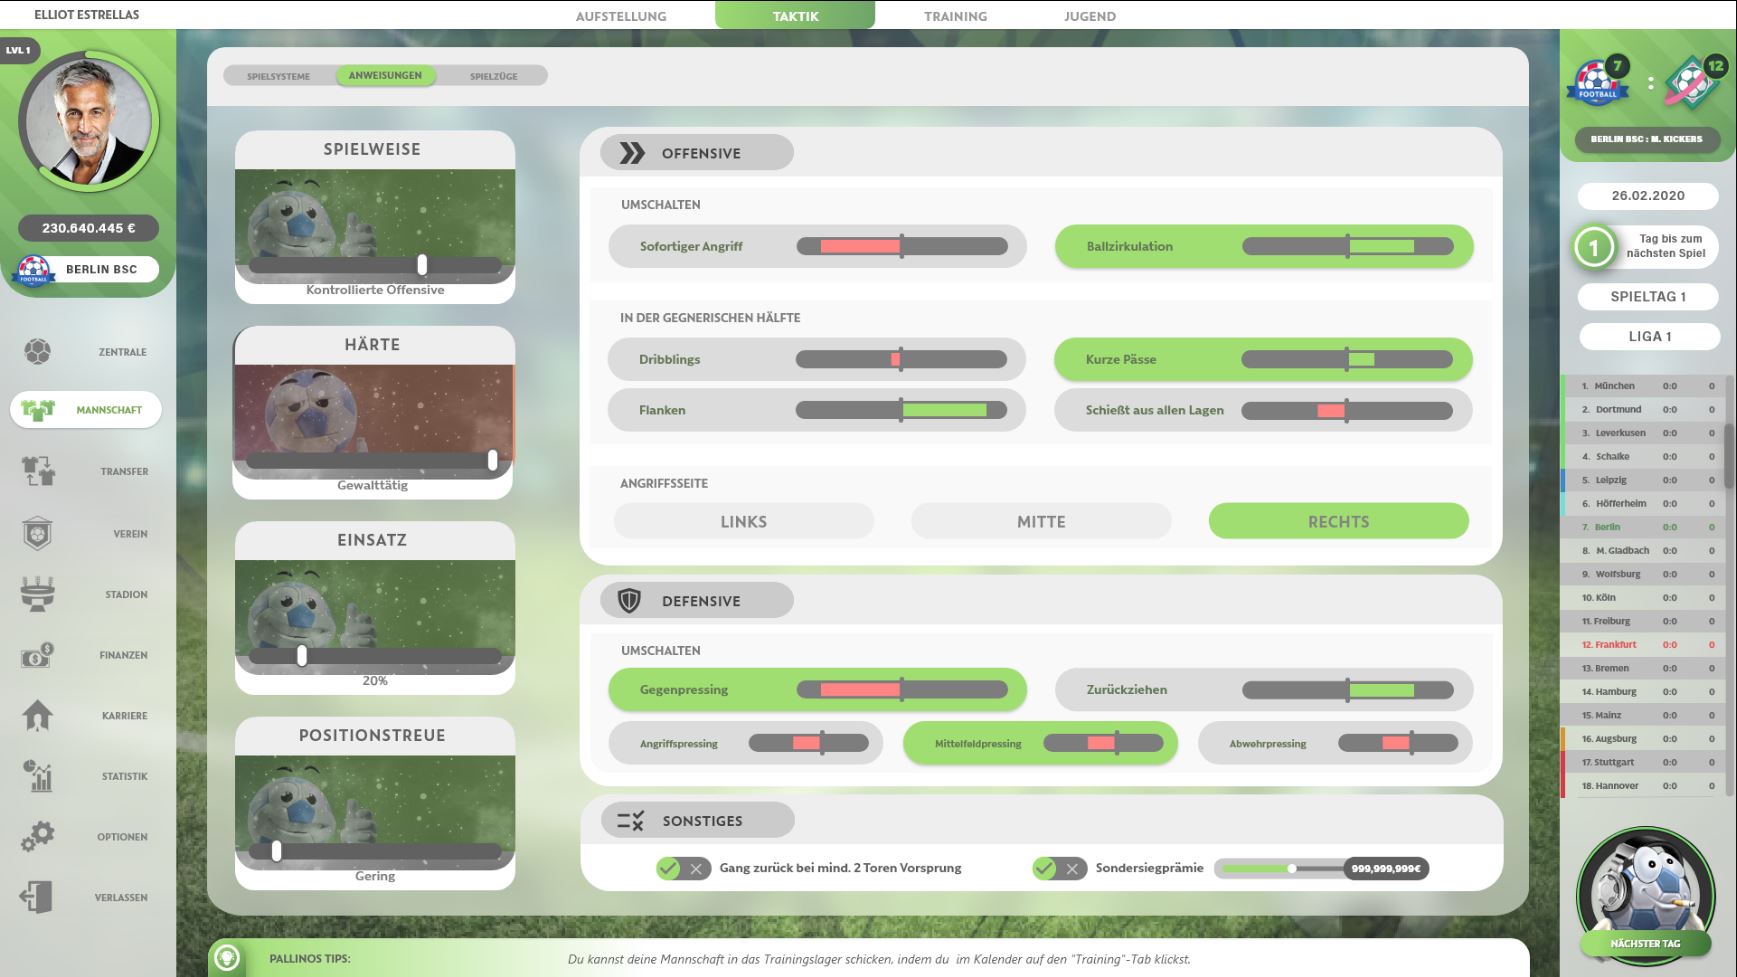Click the Härte slider handle
The height and width of the screenshot is (977, 1737).
[492, 460]
